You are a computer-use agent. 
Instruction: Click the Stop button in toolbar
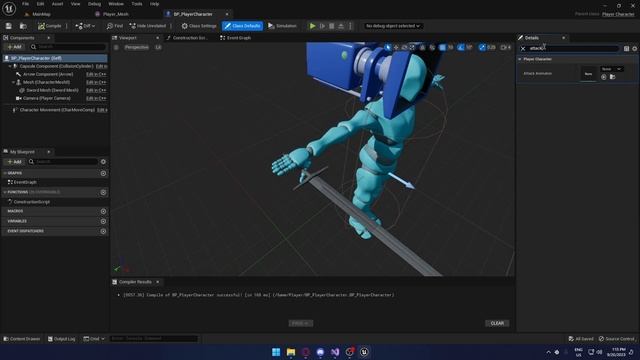(x=332, y=26)
